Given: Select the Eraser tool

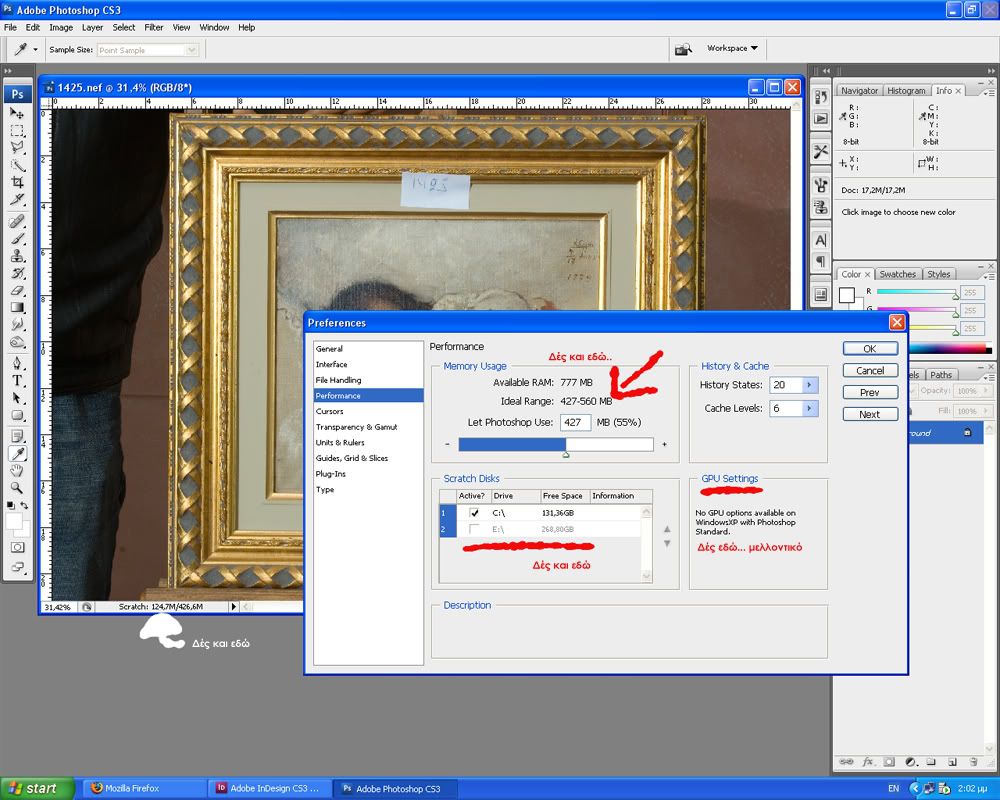Looking at the screenshot, I should [18, 291].
